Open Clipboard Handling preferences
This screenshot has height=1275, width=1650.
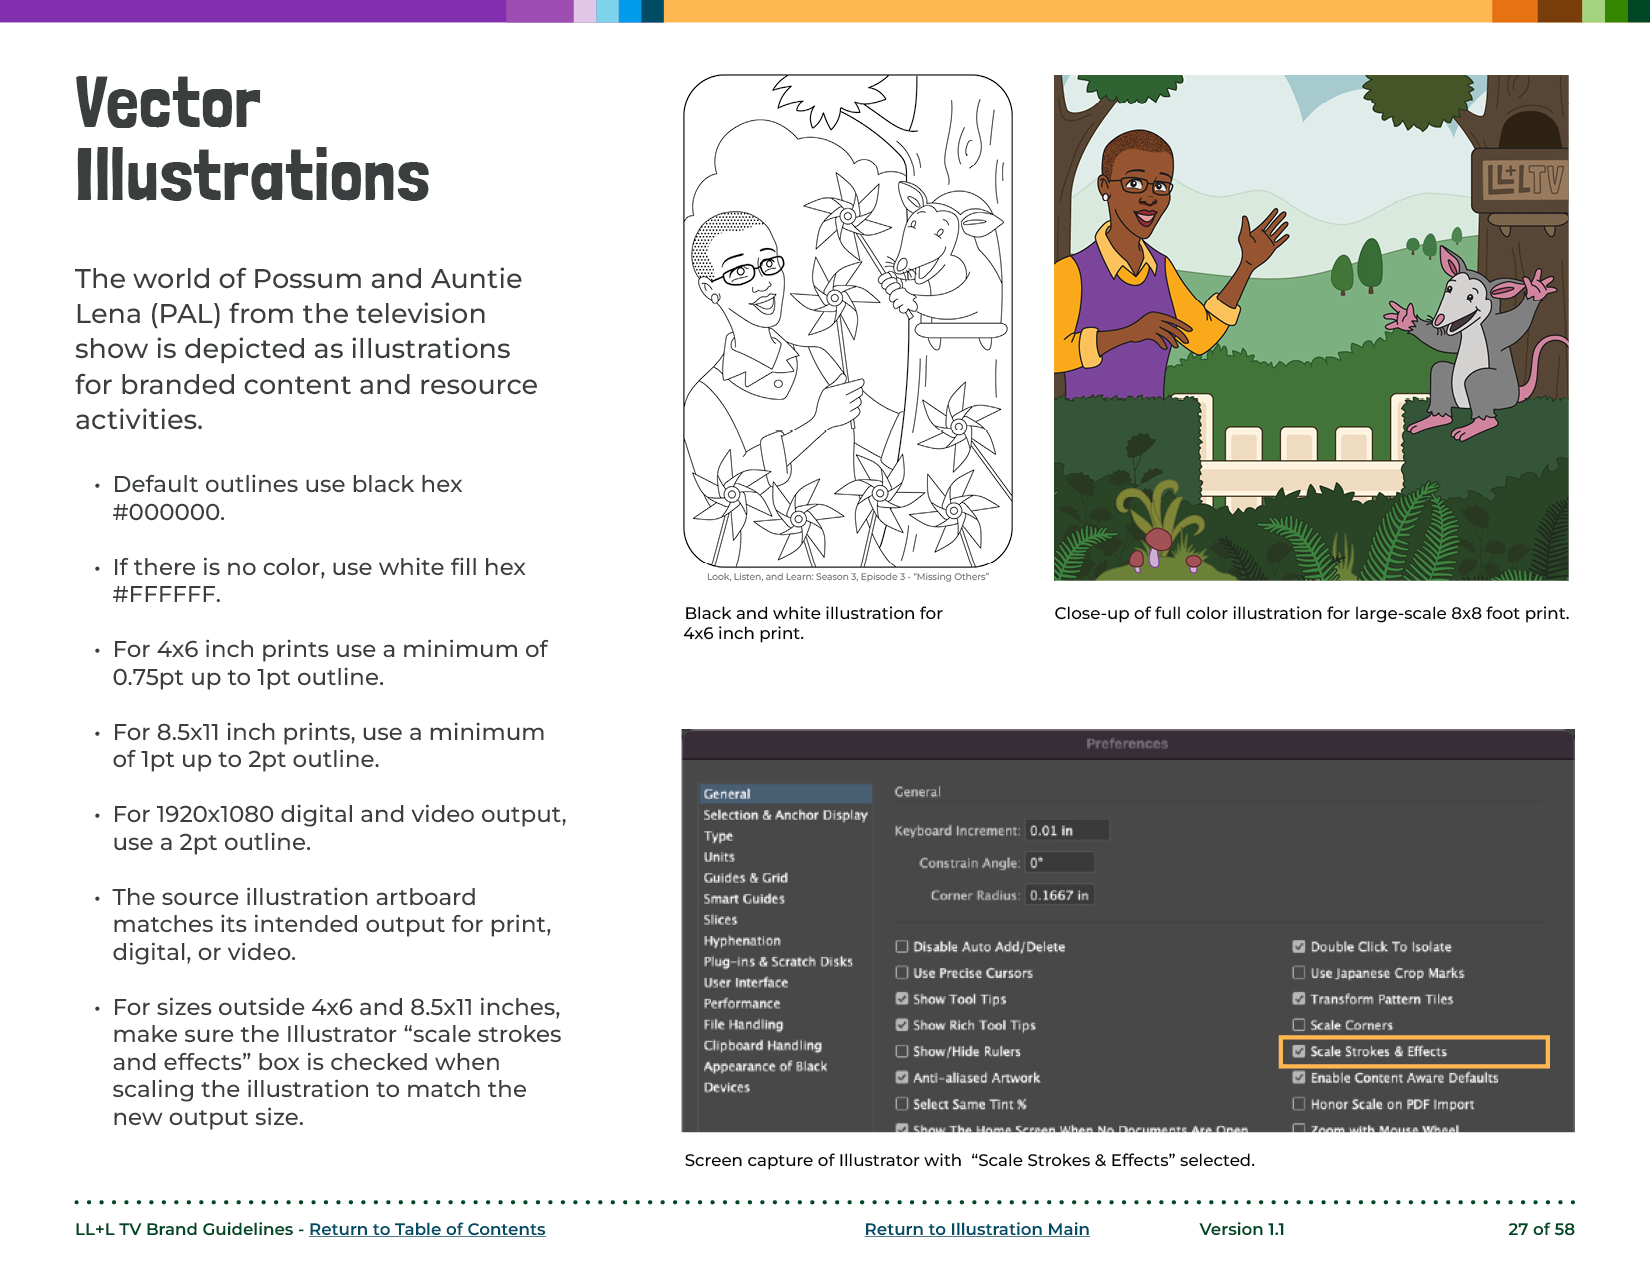click(x=762, y=1046)
